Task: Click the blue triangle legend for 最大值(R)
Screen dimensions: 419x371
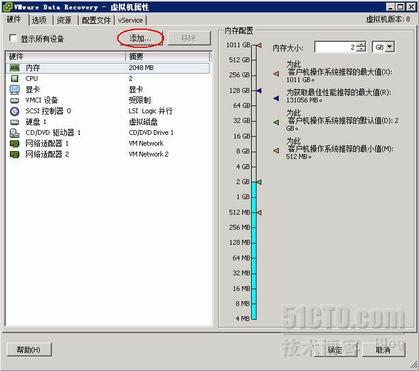Action: (276, 98)
